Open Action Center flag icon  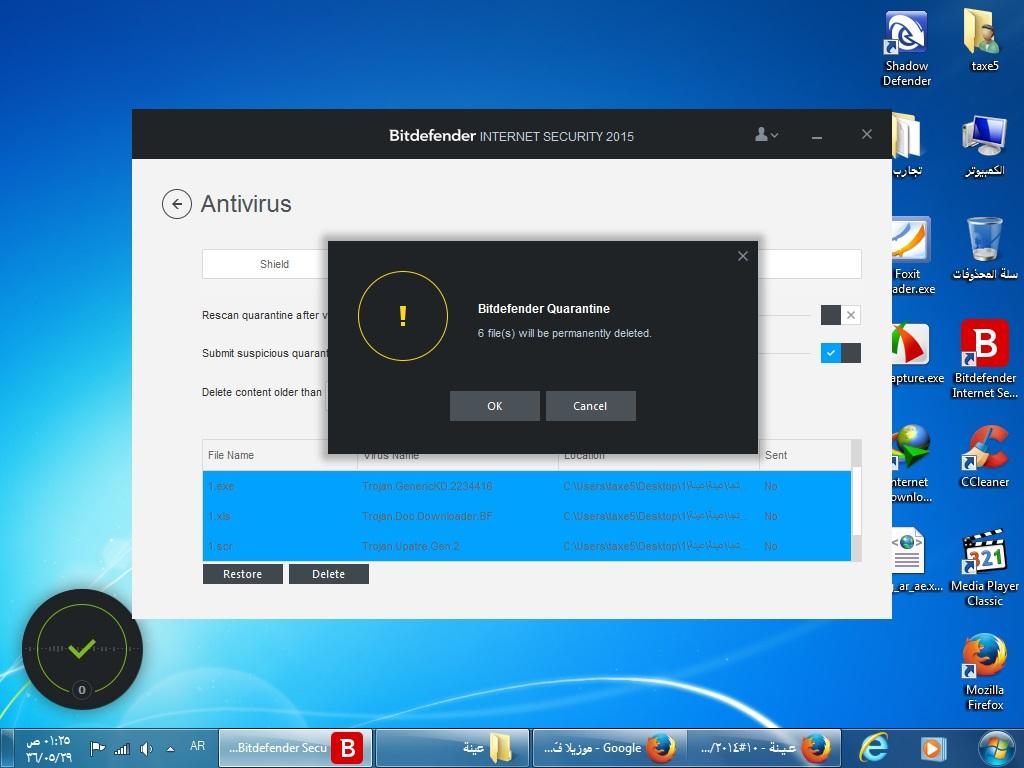point(97,748)
